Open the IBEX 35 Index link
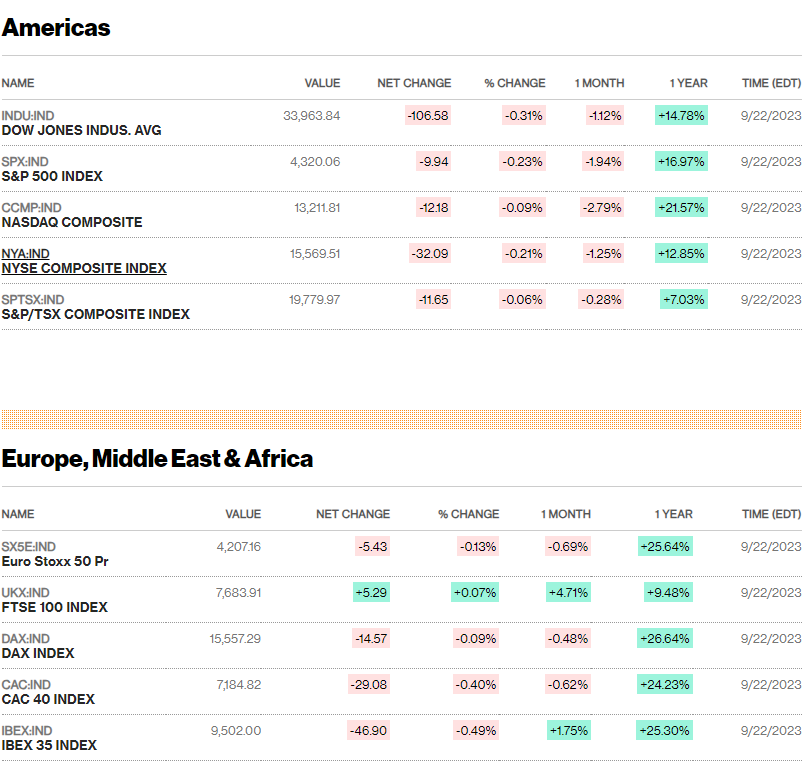The image size is (808, 768). [49, 745]
